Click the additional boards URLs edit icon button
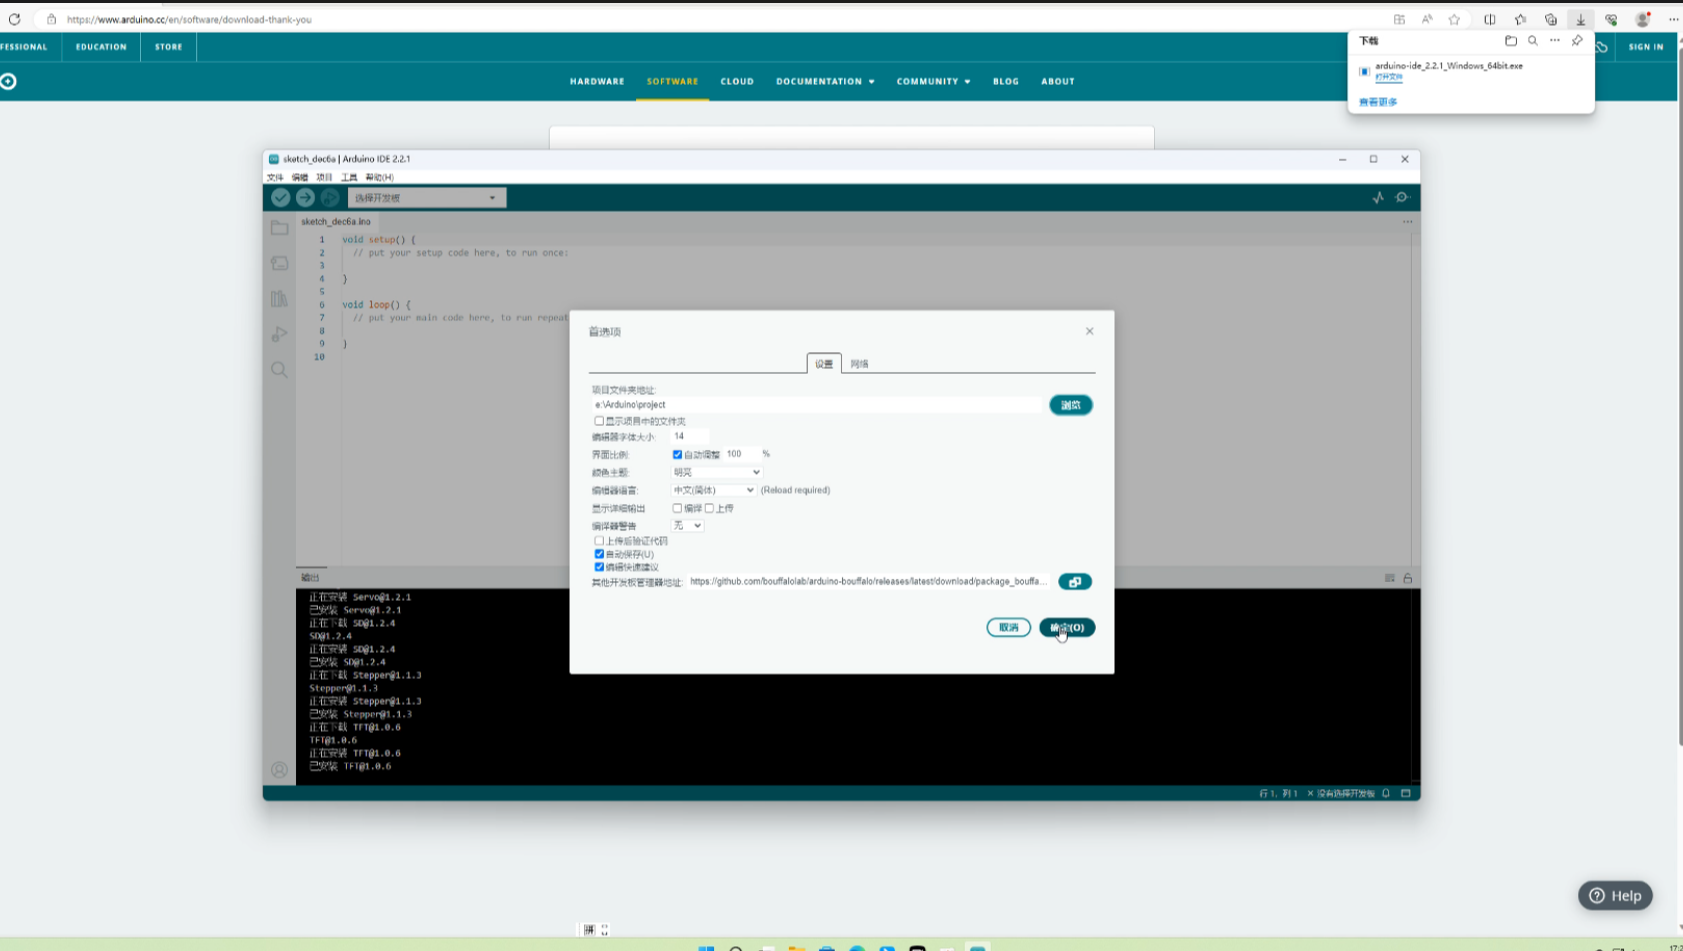The width and height of the screenshot is (1683, 951). click(1075, 582)
